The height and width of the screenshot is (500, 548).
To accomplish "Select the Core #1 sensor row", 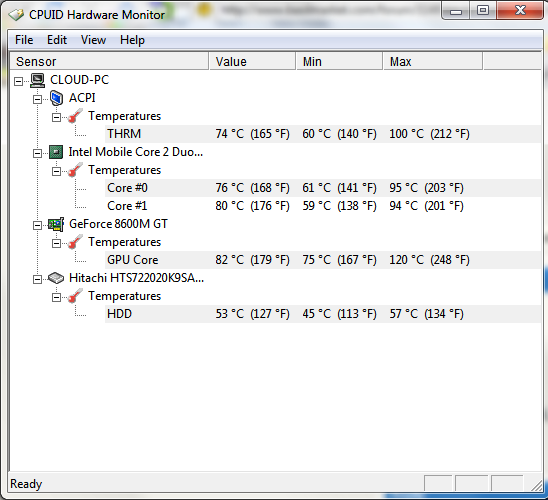I will coord(323,206).
